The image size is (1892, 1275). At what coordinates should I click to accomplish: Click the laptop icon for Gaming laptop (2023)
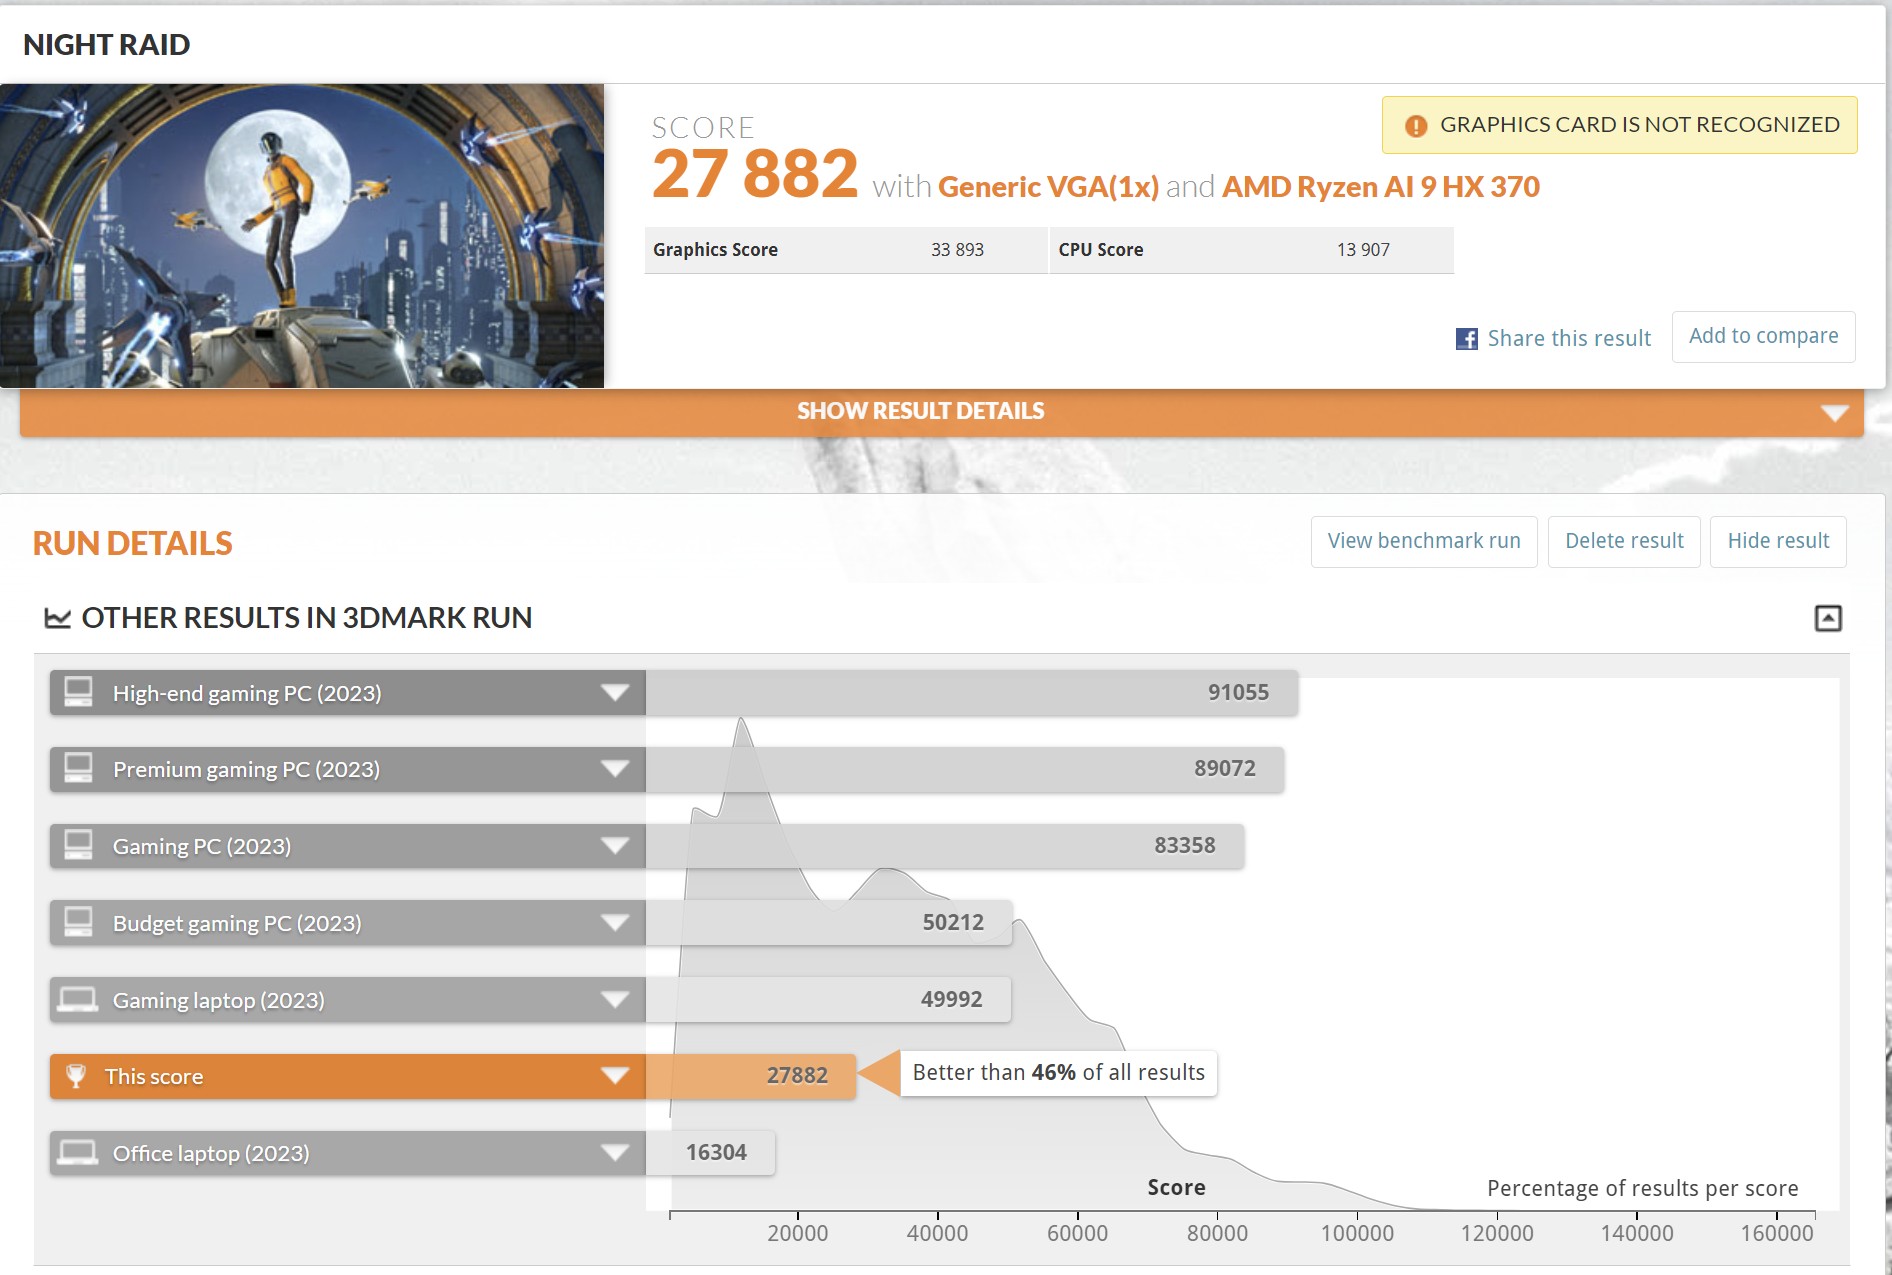(x=78, y=1000)
